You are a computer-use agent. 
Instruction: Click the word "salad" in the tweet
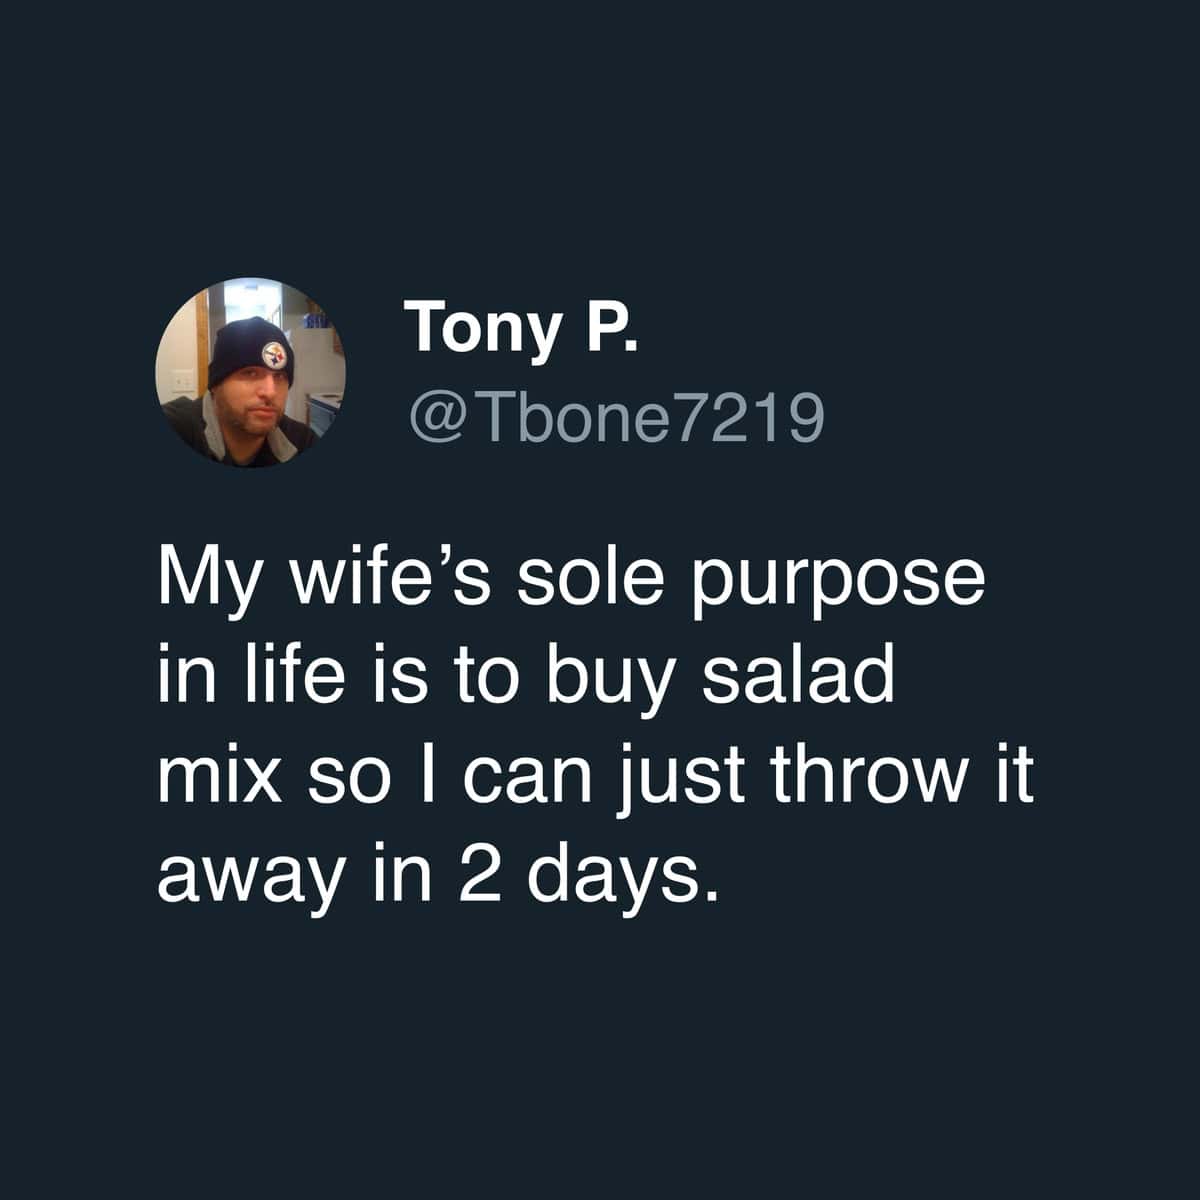[x=801, y=677]
